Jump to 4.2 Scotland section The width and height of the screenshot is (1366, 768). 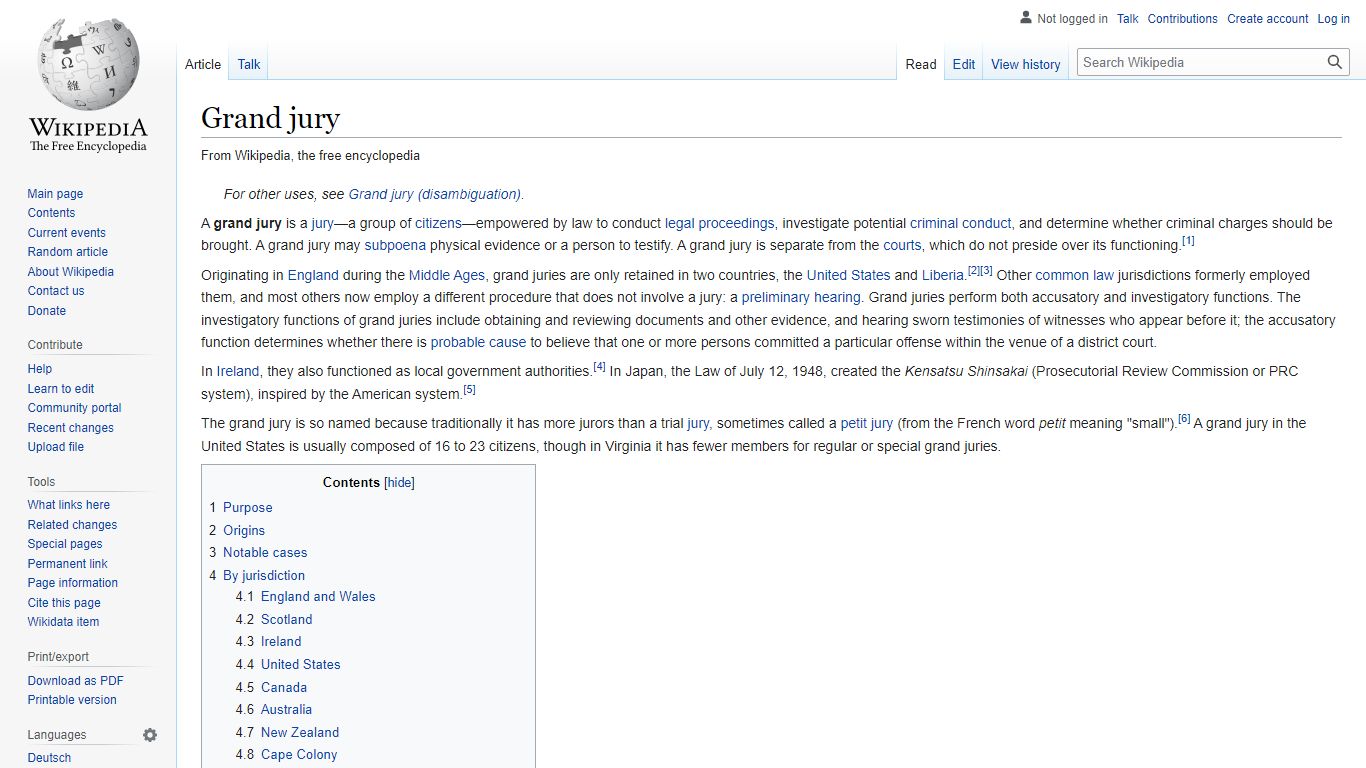(x=274, y=620)
